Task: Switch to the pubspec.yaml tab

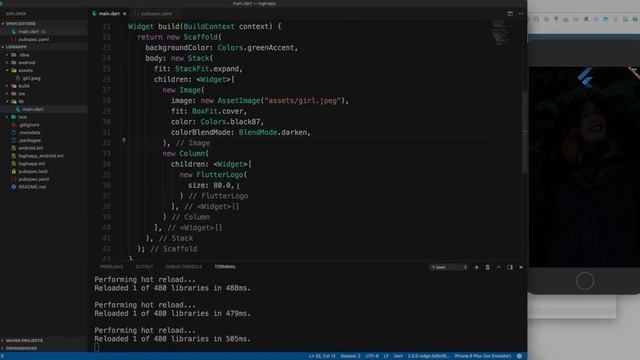Action: coord(153,13)
